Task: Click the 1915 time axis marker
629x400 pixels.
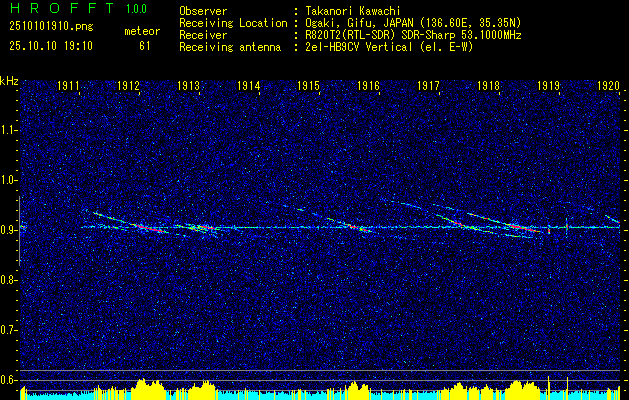Action: point(308,85)
